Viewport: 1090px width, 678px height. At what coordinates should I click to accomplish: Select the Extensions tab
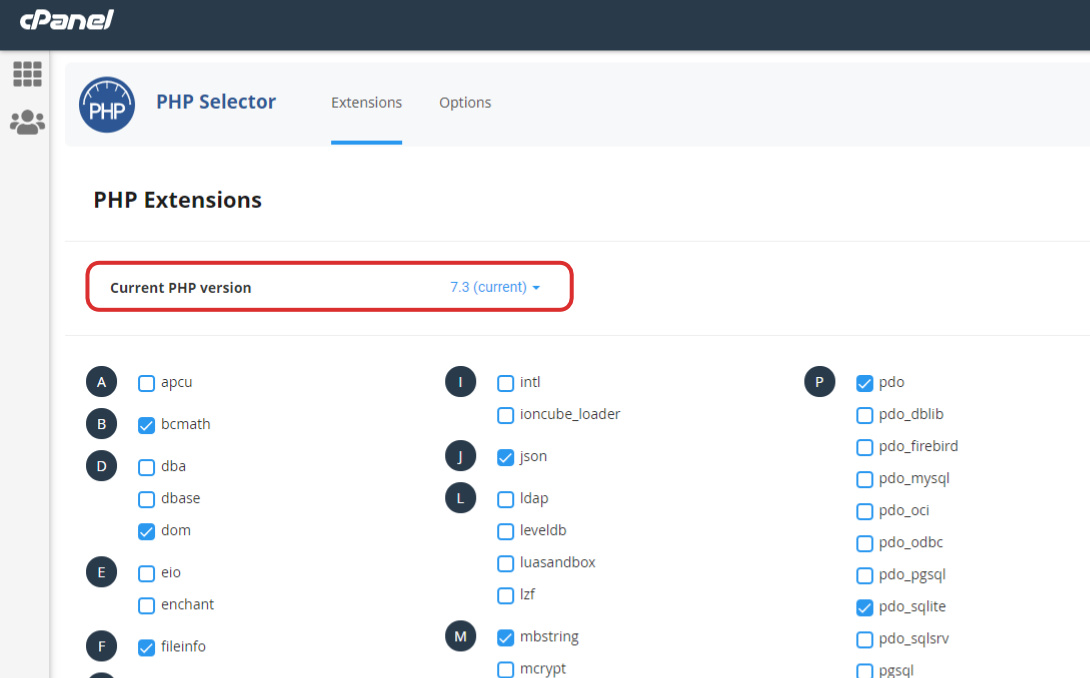coord(366,102)
